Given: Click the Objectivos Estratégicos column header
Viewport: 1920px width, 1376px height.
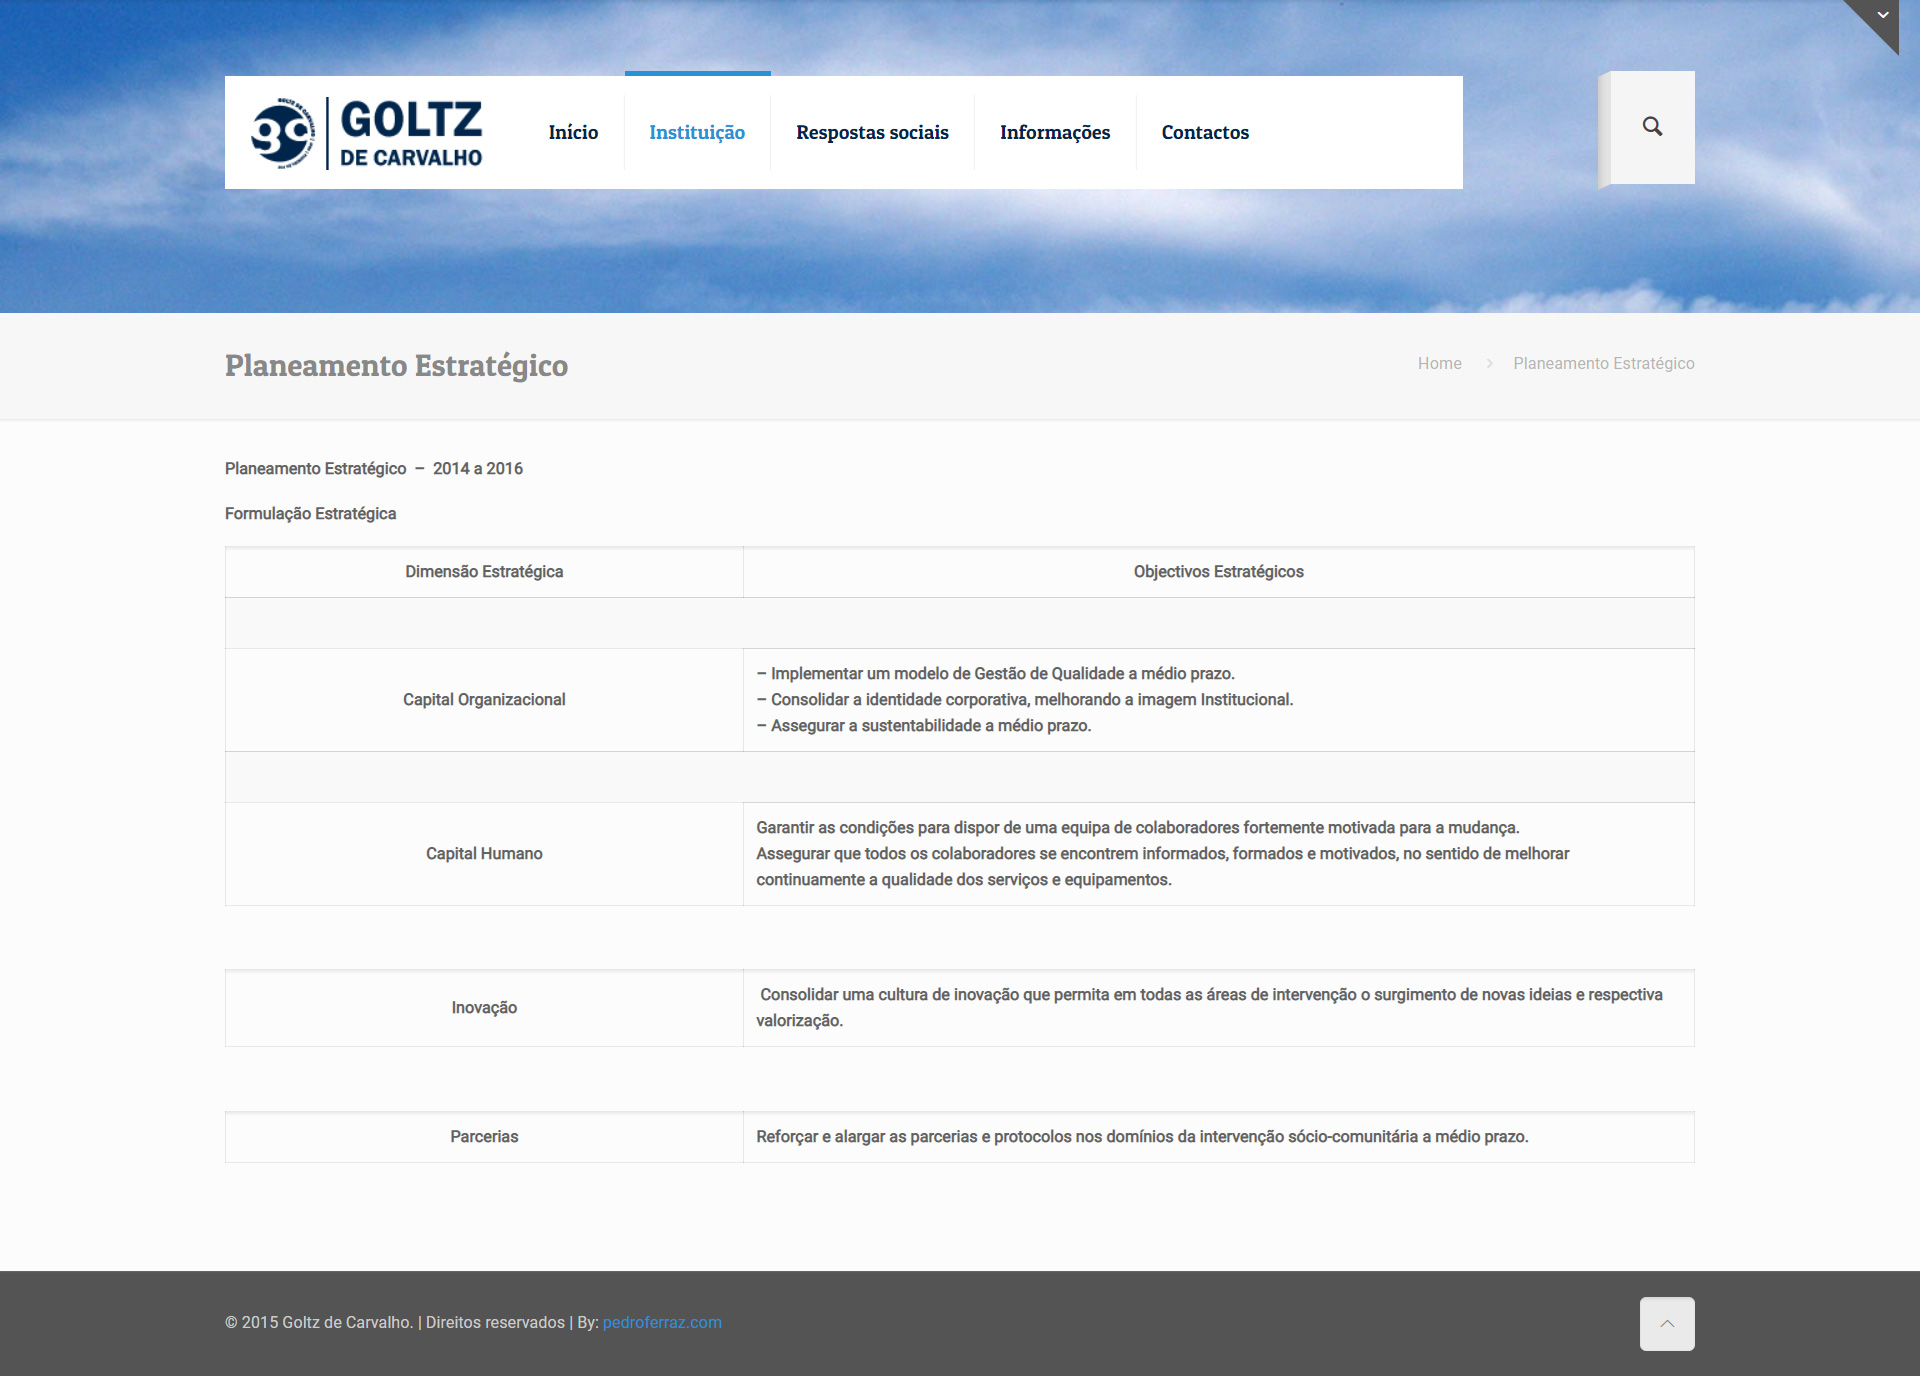Looking at the screenshot, I should point(1218,572).
